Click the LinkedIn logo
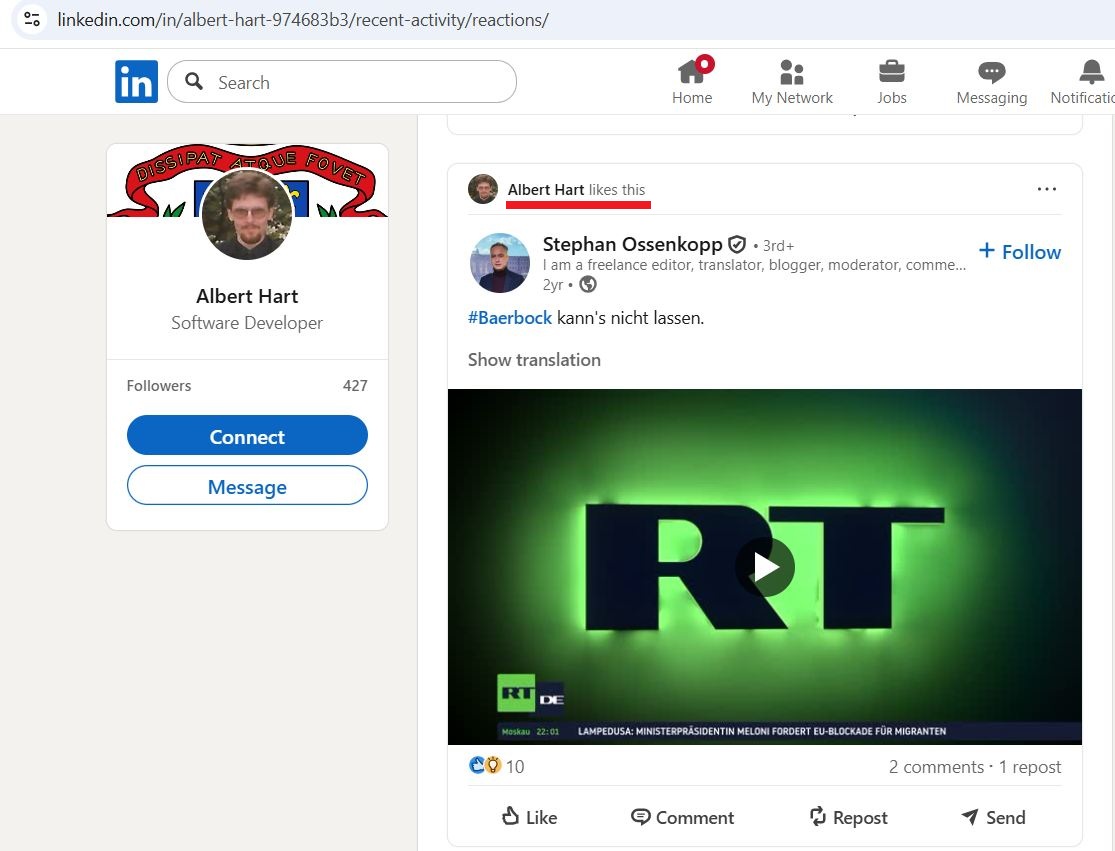 tap(136, 81)
